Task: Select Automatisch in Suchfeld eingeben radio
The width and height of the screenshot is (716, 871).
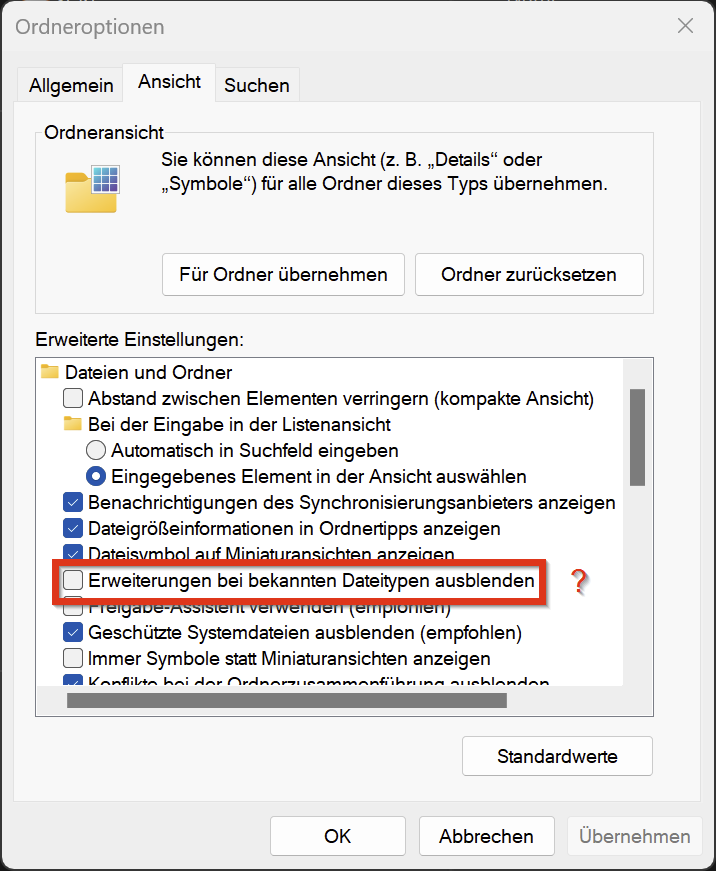Action: point(96,450)
